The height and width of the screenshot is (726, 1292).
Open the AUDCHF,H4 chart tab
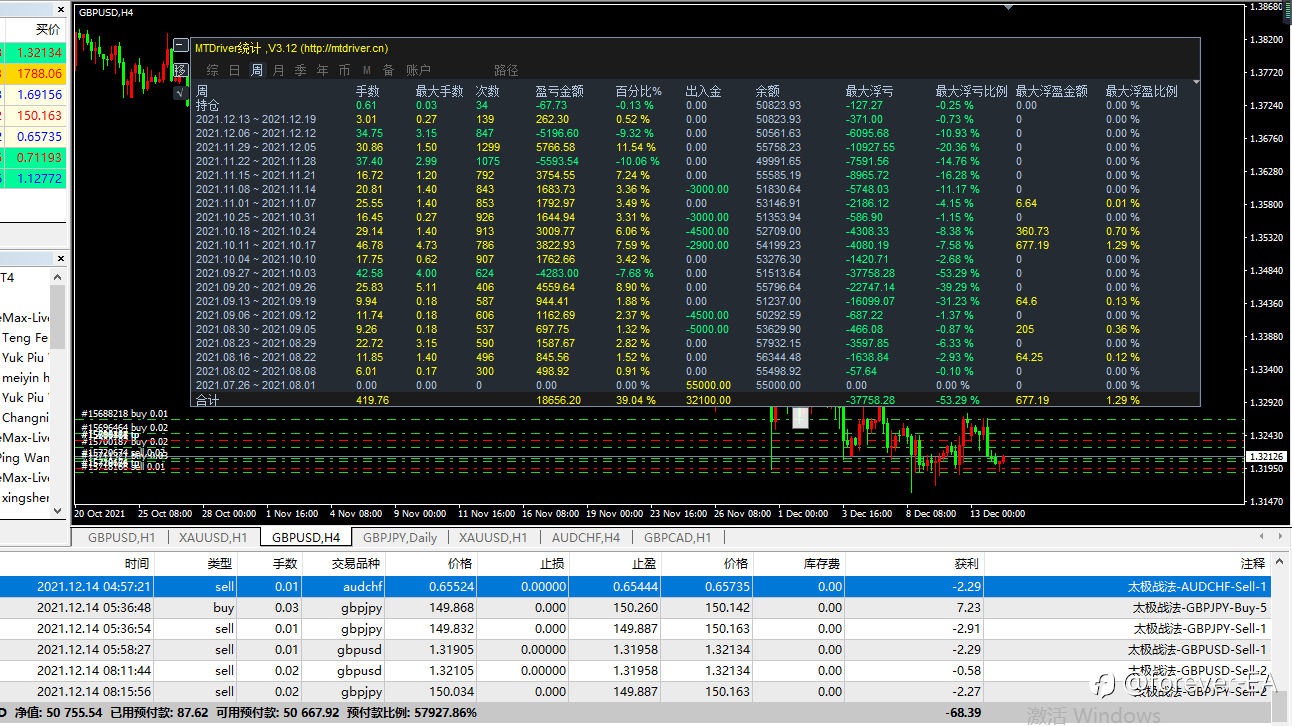click(586, 538)
